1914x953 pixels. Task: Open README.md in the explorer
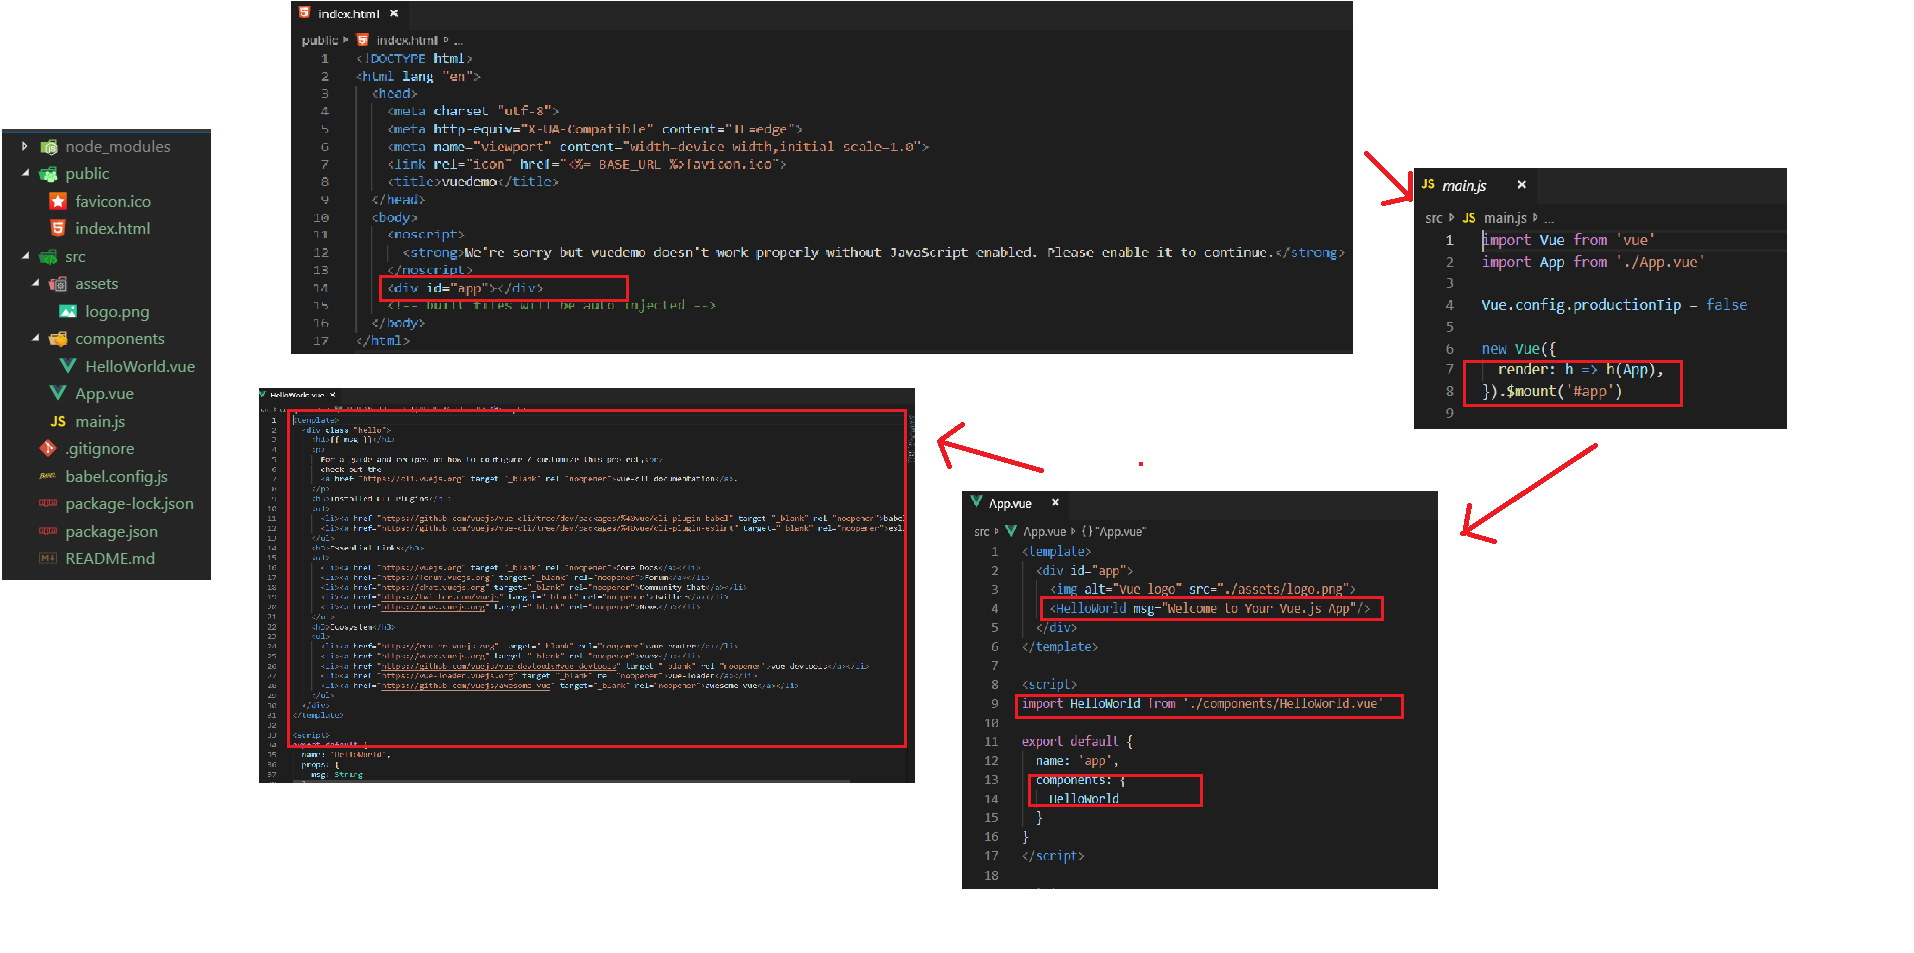coord(110,558)
